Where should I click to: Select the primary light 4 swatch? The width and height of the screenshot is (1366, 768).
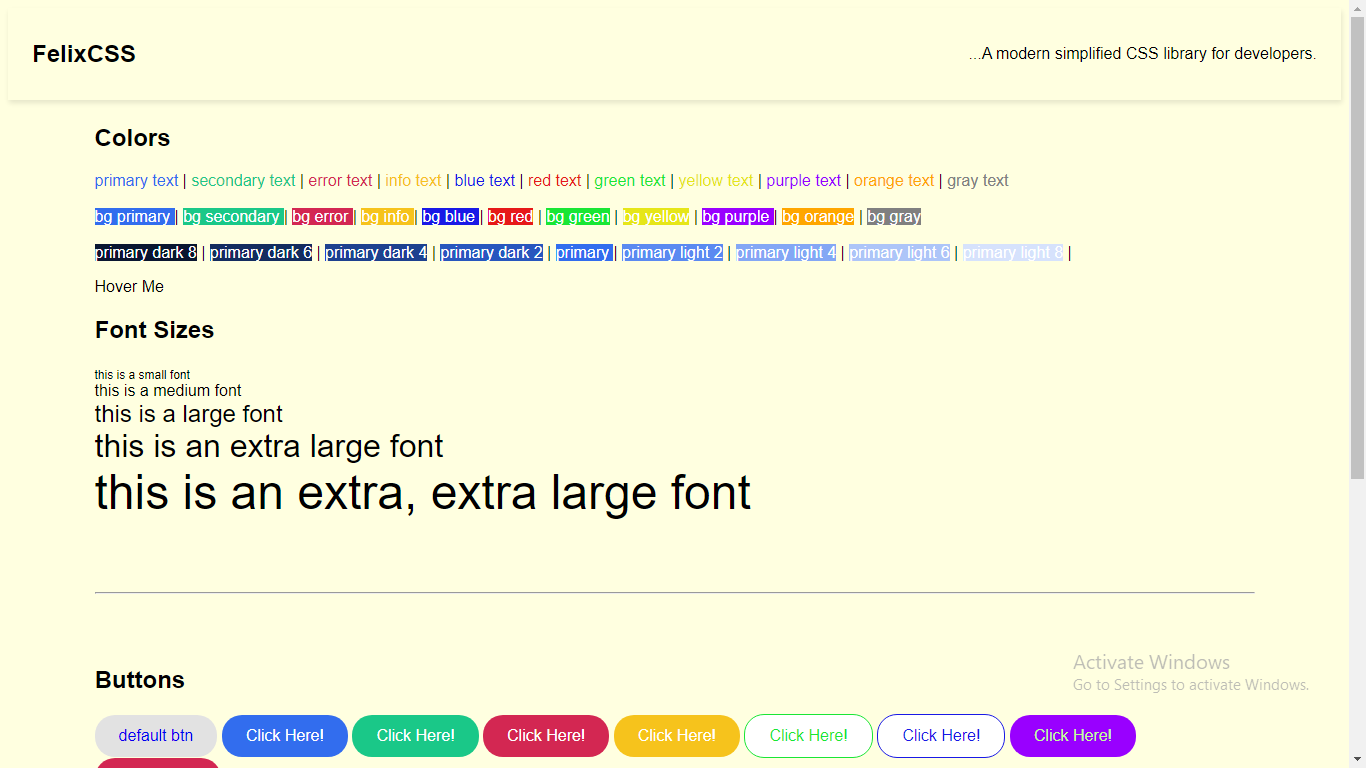pos(786,252)
